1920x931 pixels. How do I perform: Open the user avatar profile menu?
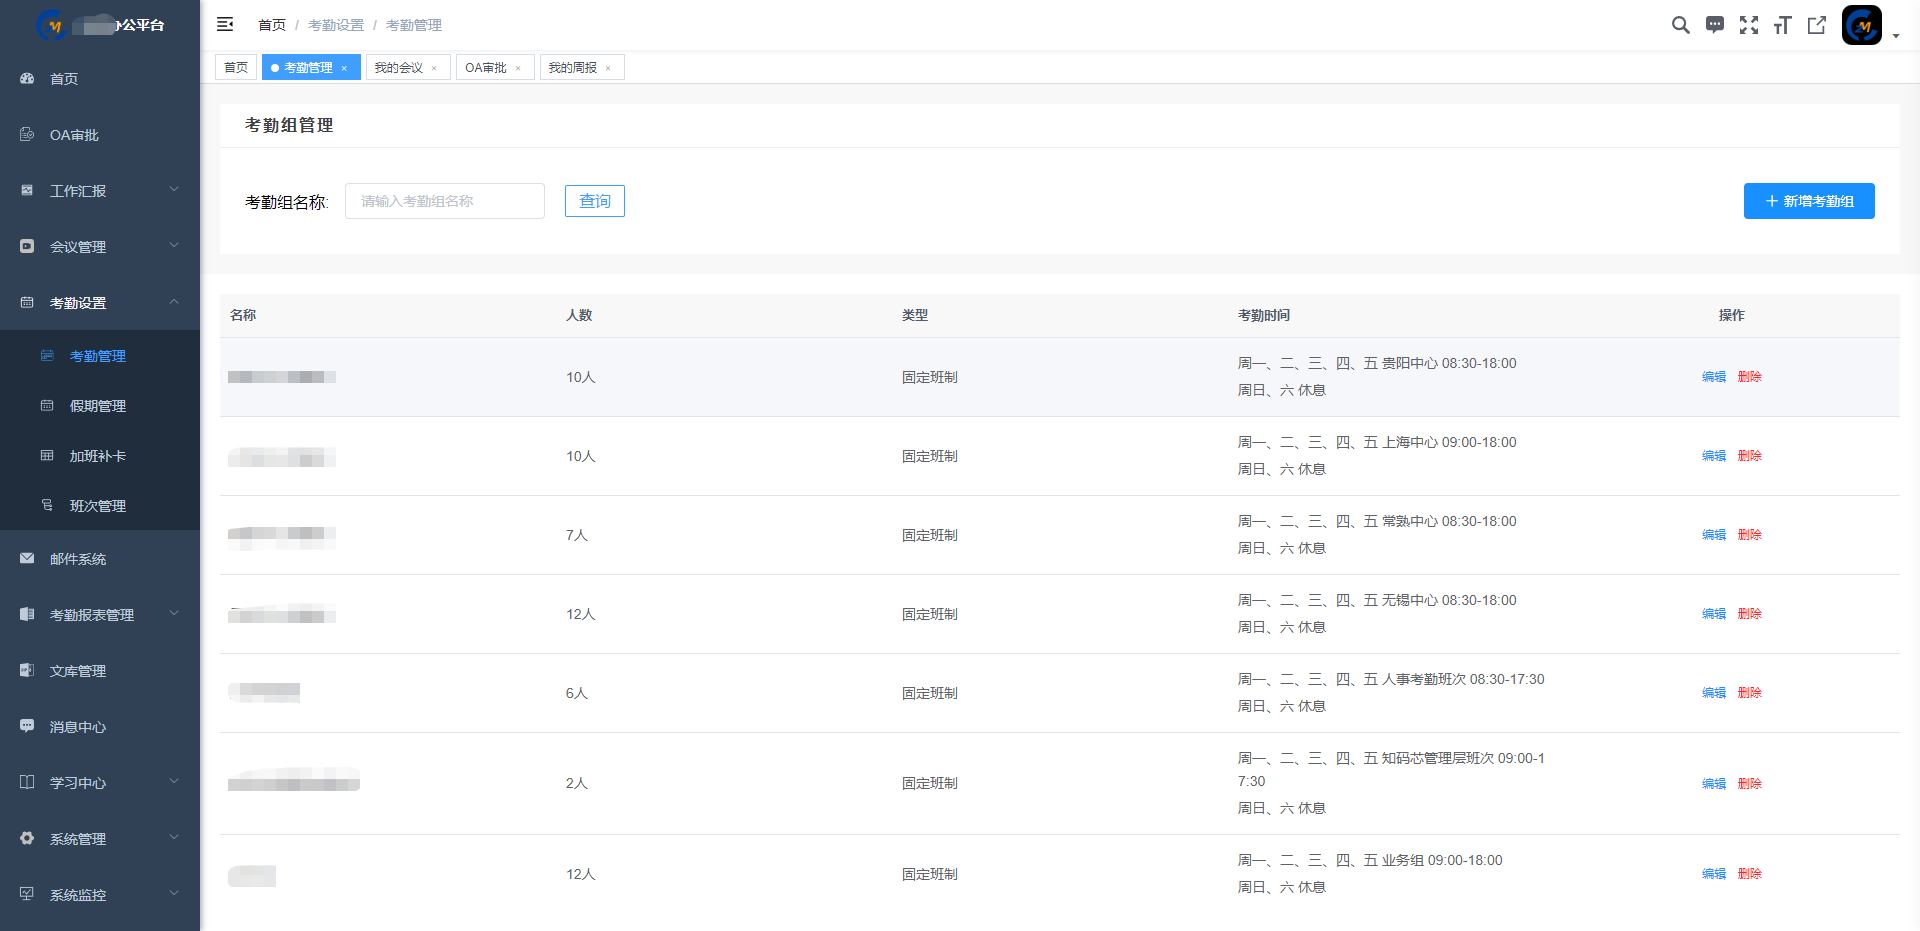1862,25
